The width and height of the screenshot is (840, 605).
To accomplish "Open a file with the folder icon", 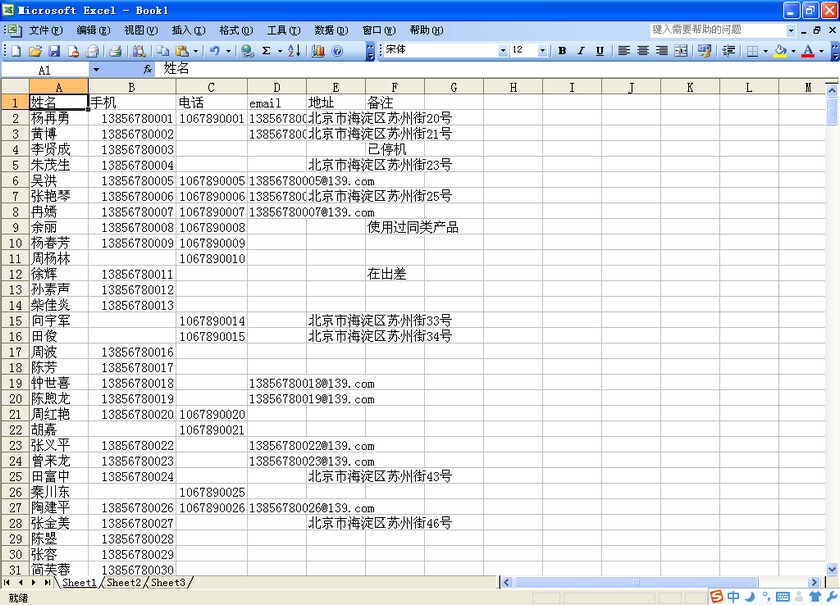I will click(35, 51).
